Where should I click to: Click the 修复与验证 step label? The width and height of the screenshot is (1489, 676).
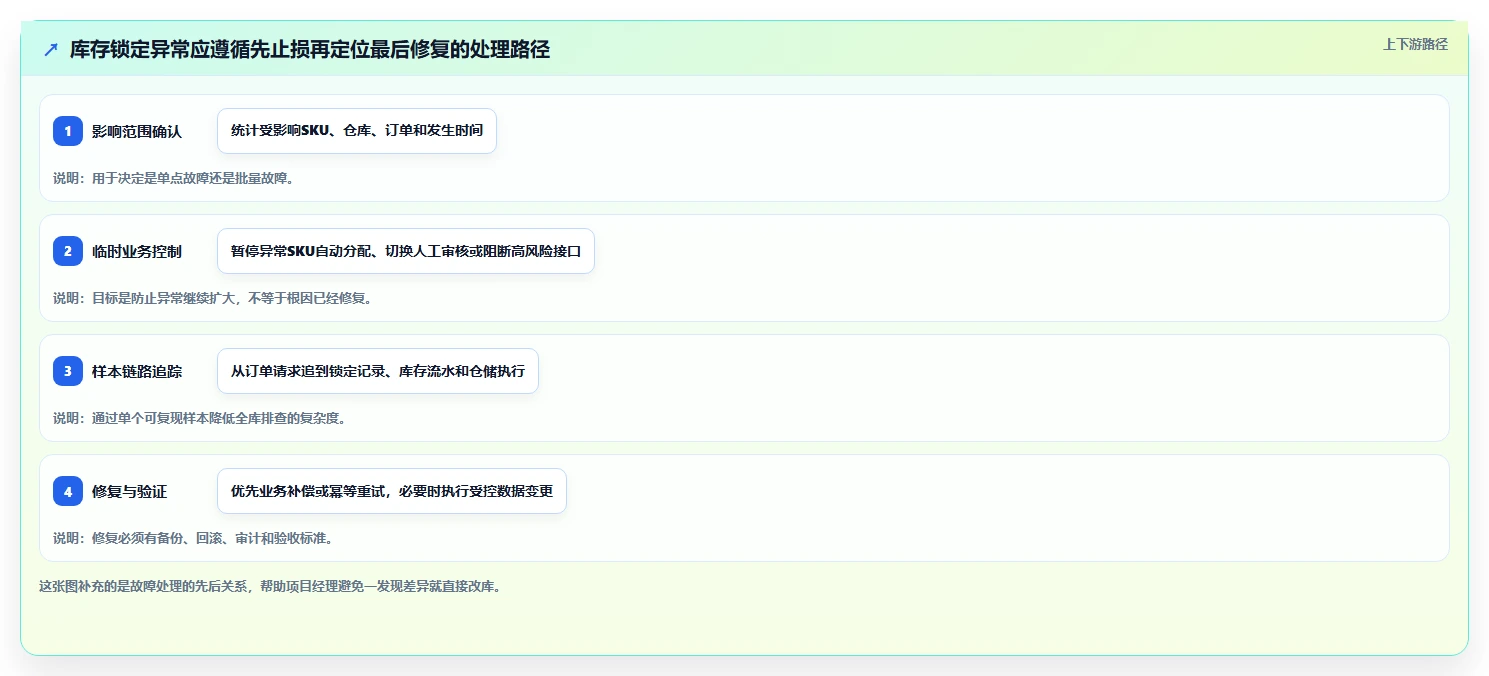(x=130, y=491)
